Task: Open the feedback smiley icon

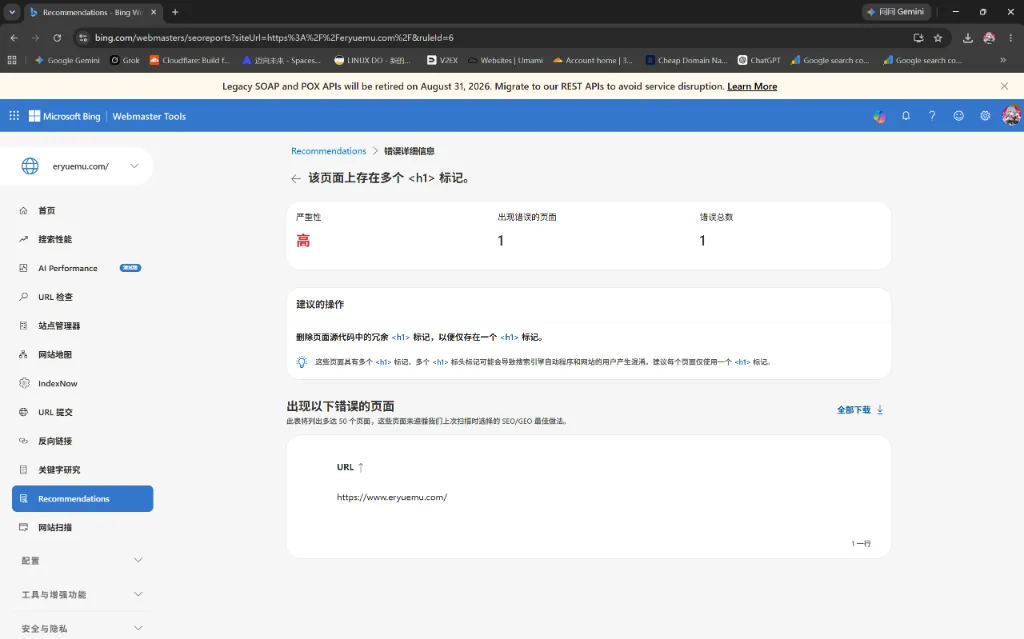Action: tap(958, 116)
